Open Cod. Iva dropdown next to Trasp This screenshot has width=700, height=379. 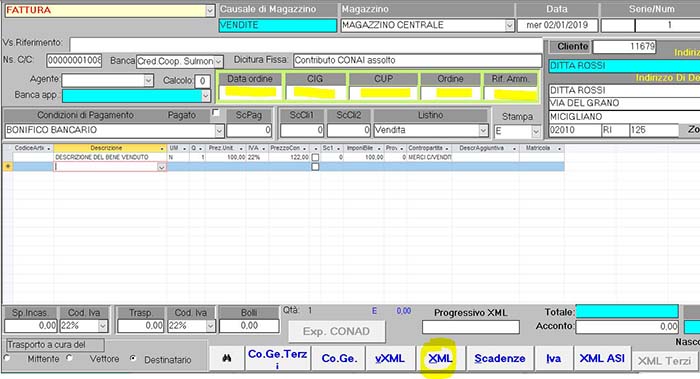pyautogui.click(x=211, y=326)
